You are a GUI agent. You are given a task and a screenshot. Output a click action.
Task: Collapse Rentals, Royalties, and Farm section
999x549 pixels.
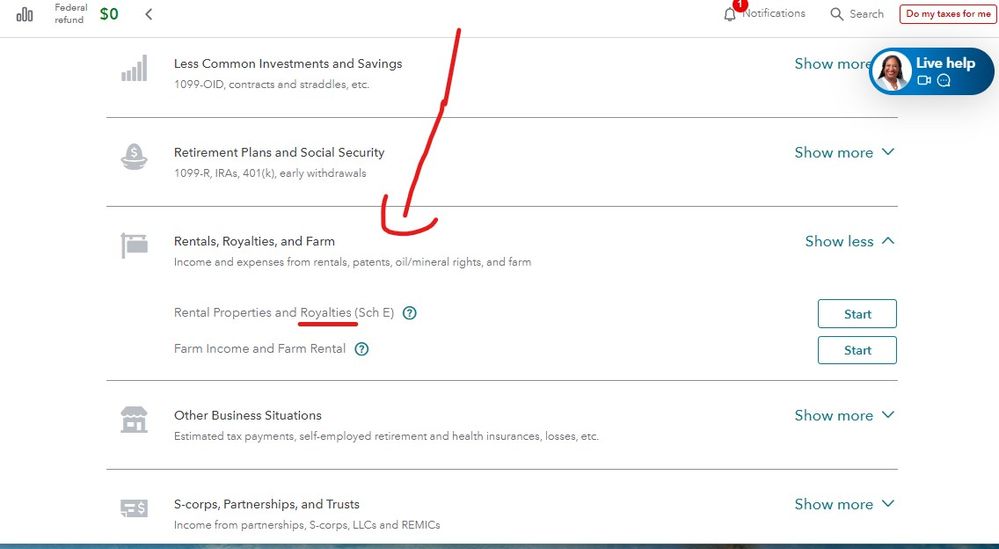pyautogui.click(x=849, y=241)
